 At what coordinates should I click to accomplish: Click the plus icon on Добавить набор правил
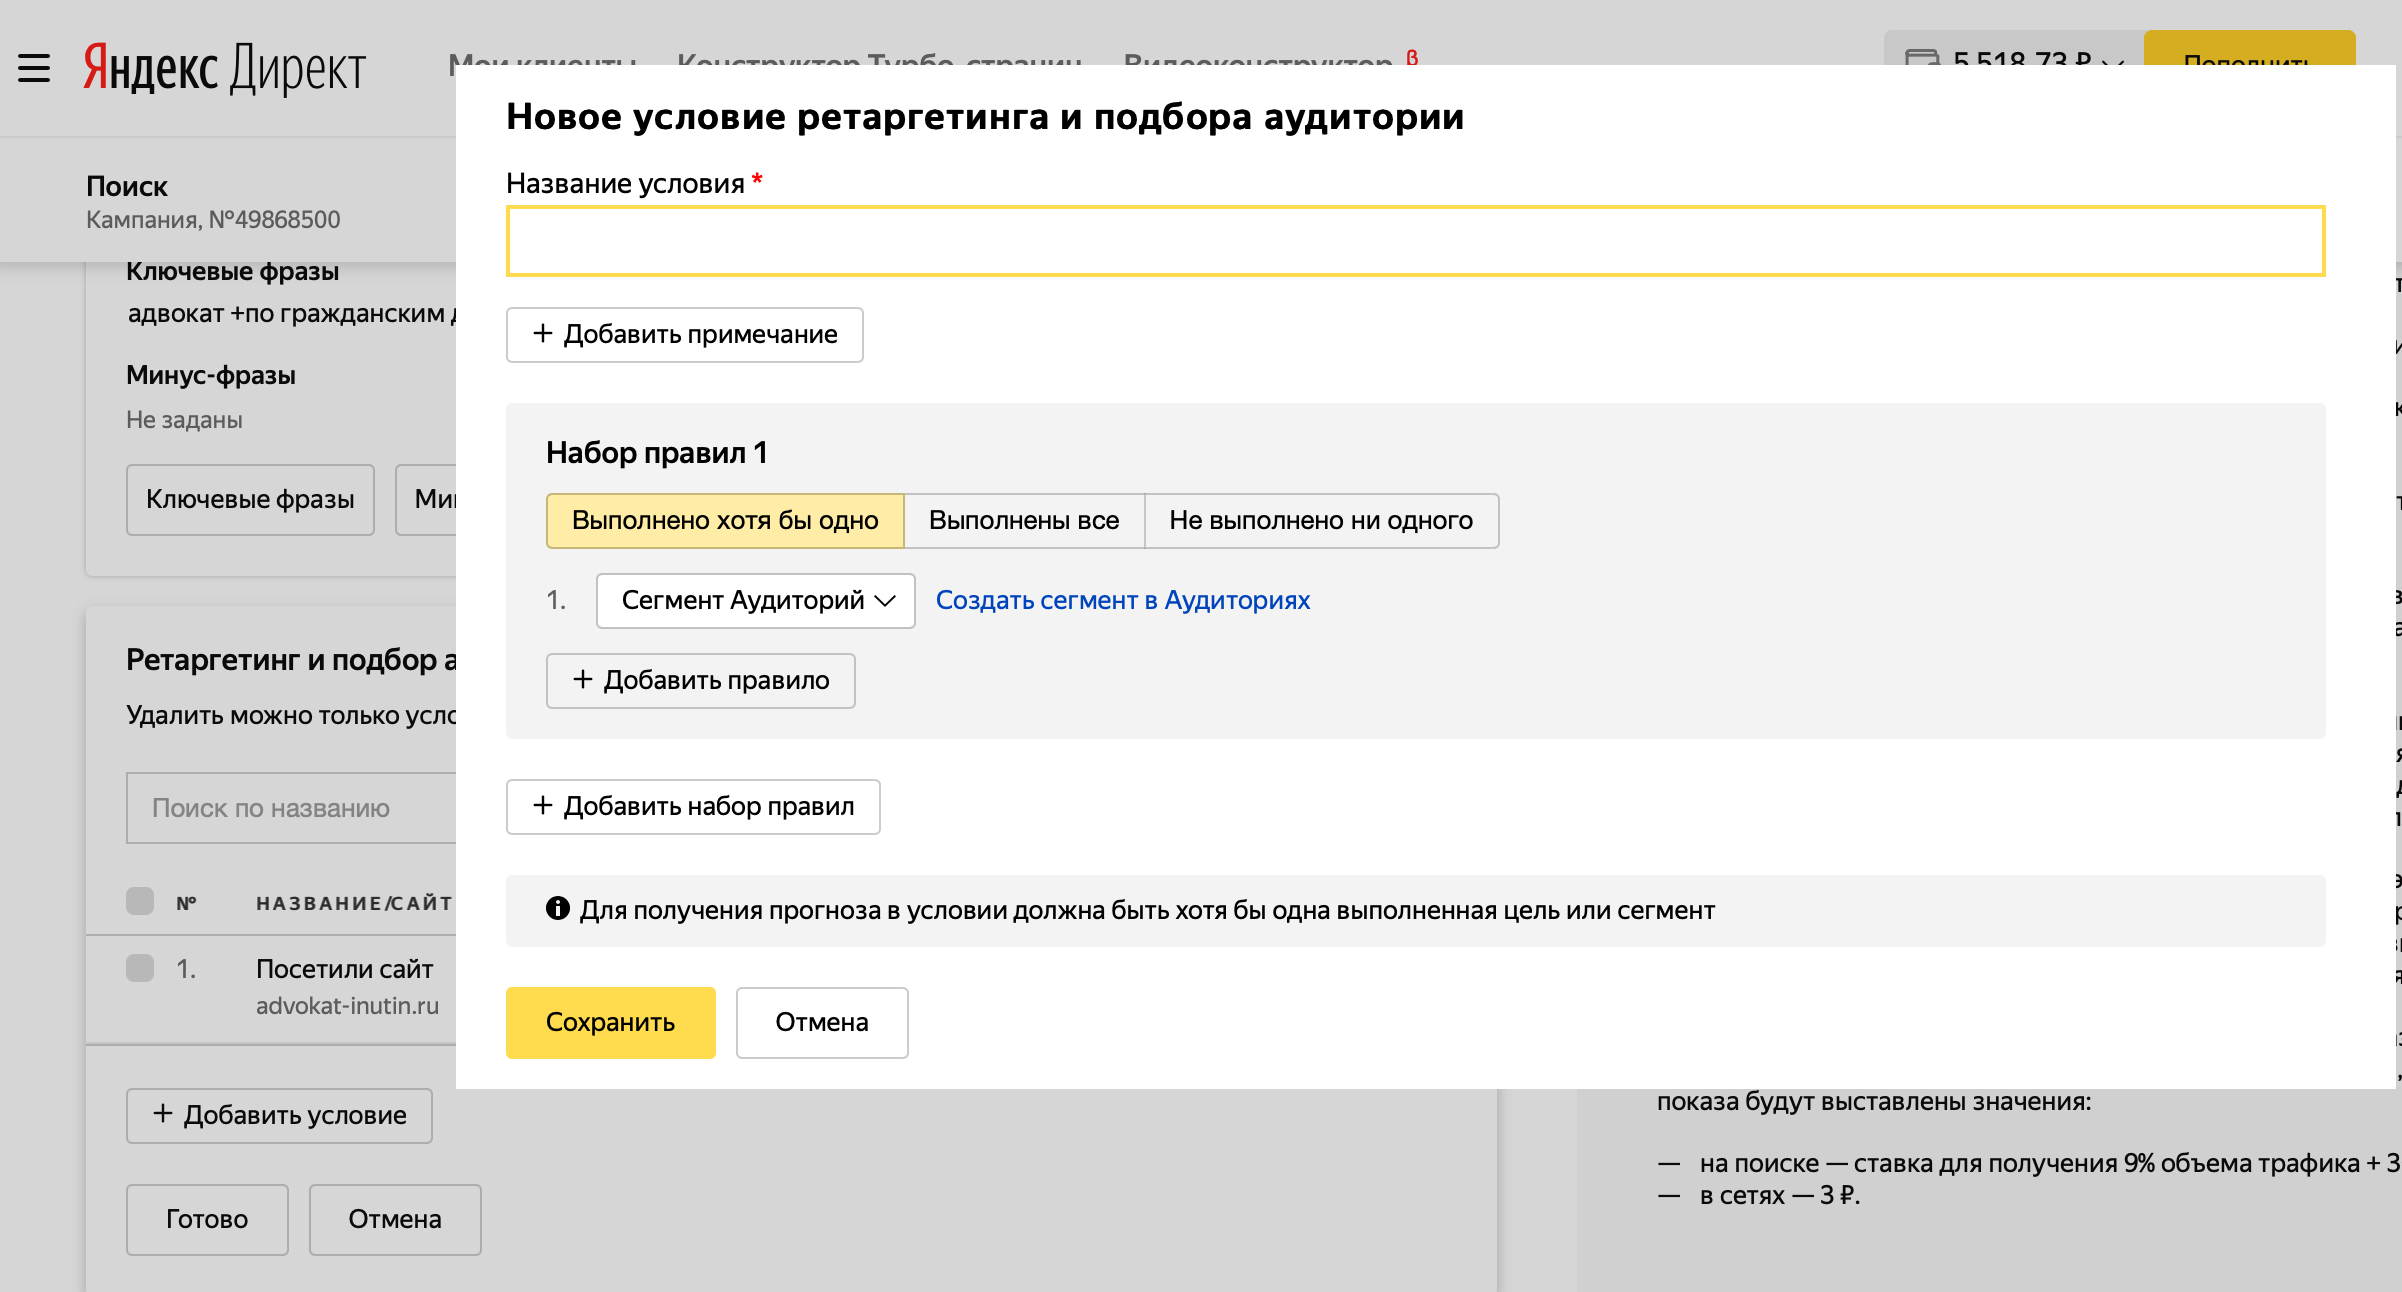(x=541, y=806)
